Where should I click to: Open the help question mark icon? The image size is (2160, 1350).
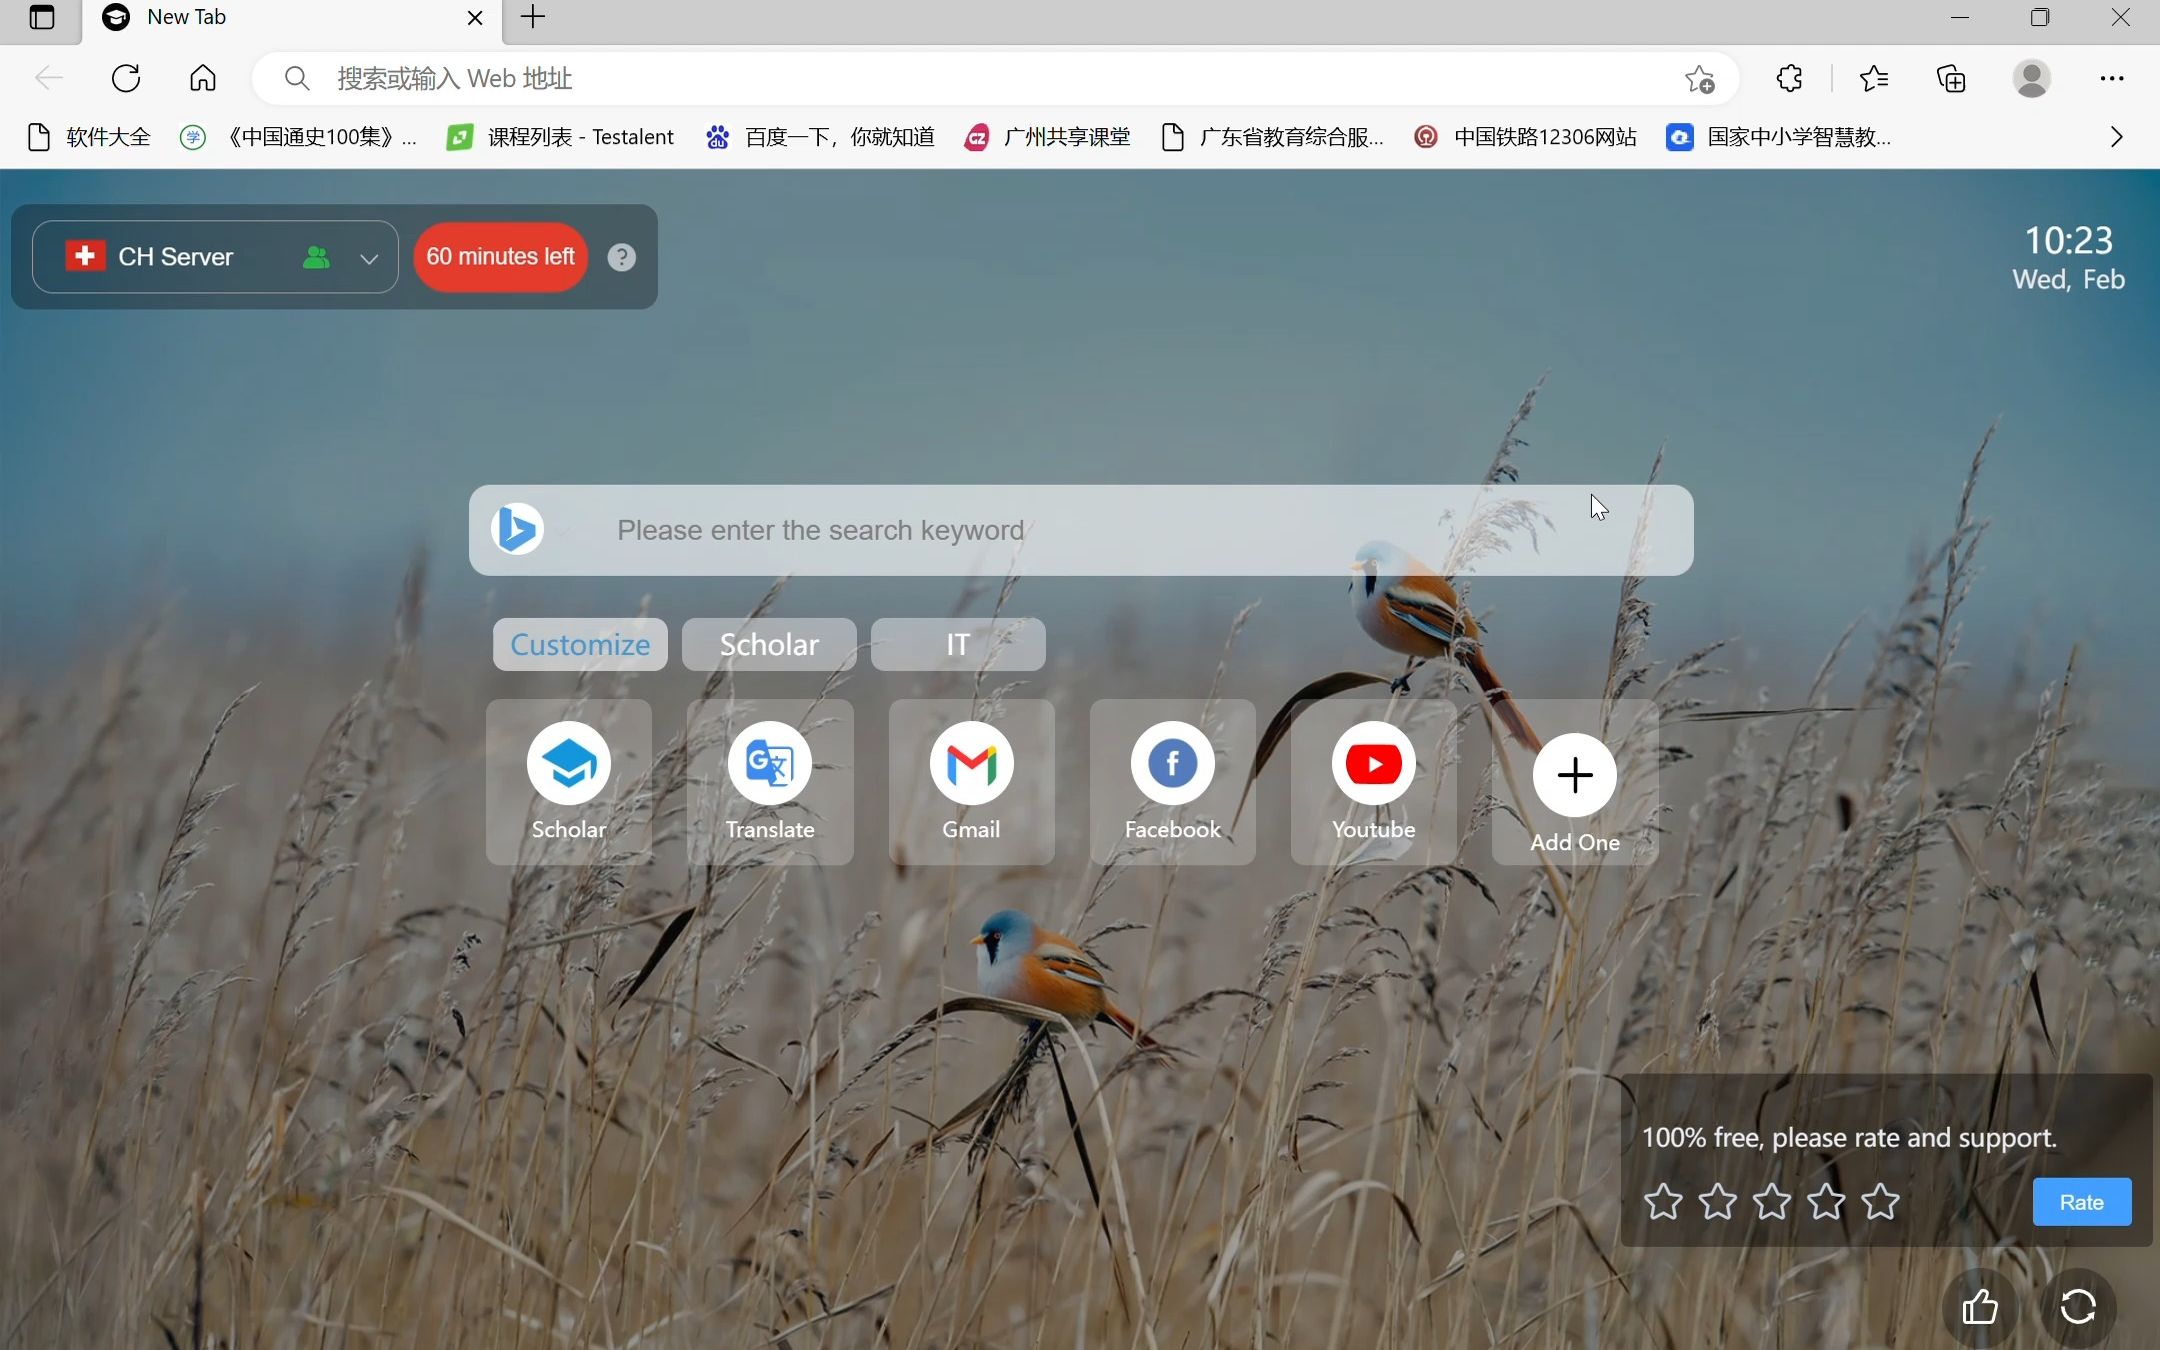pos(621,257)
